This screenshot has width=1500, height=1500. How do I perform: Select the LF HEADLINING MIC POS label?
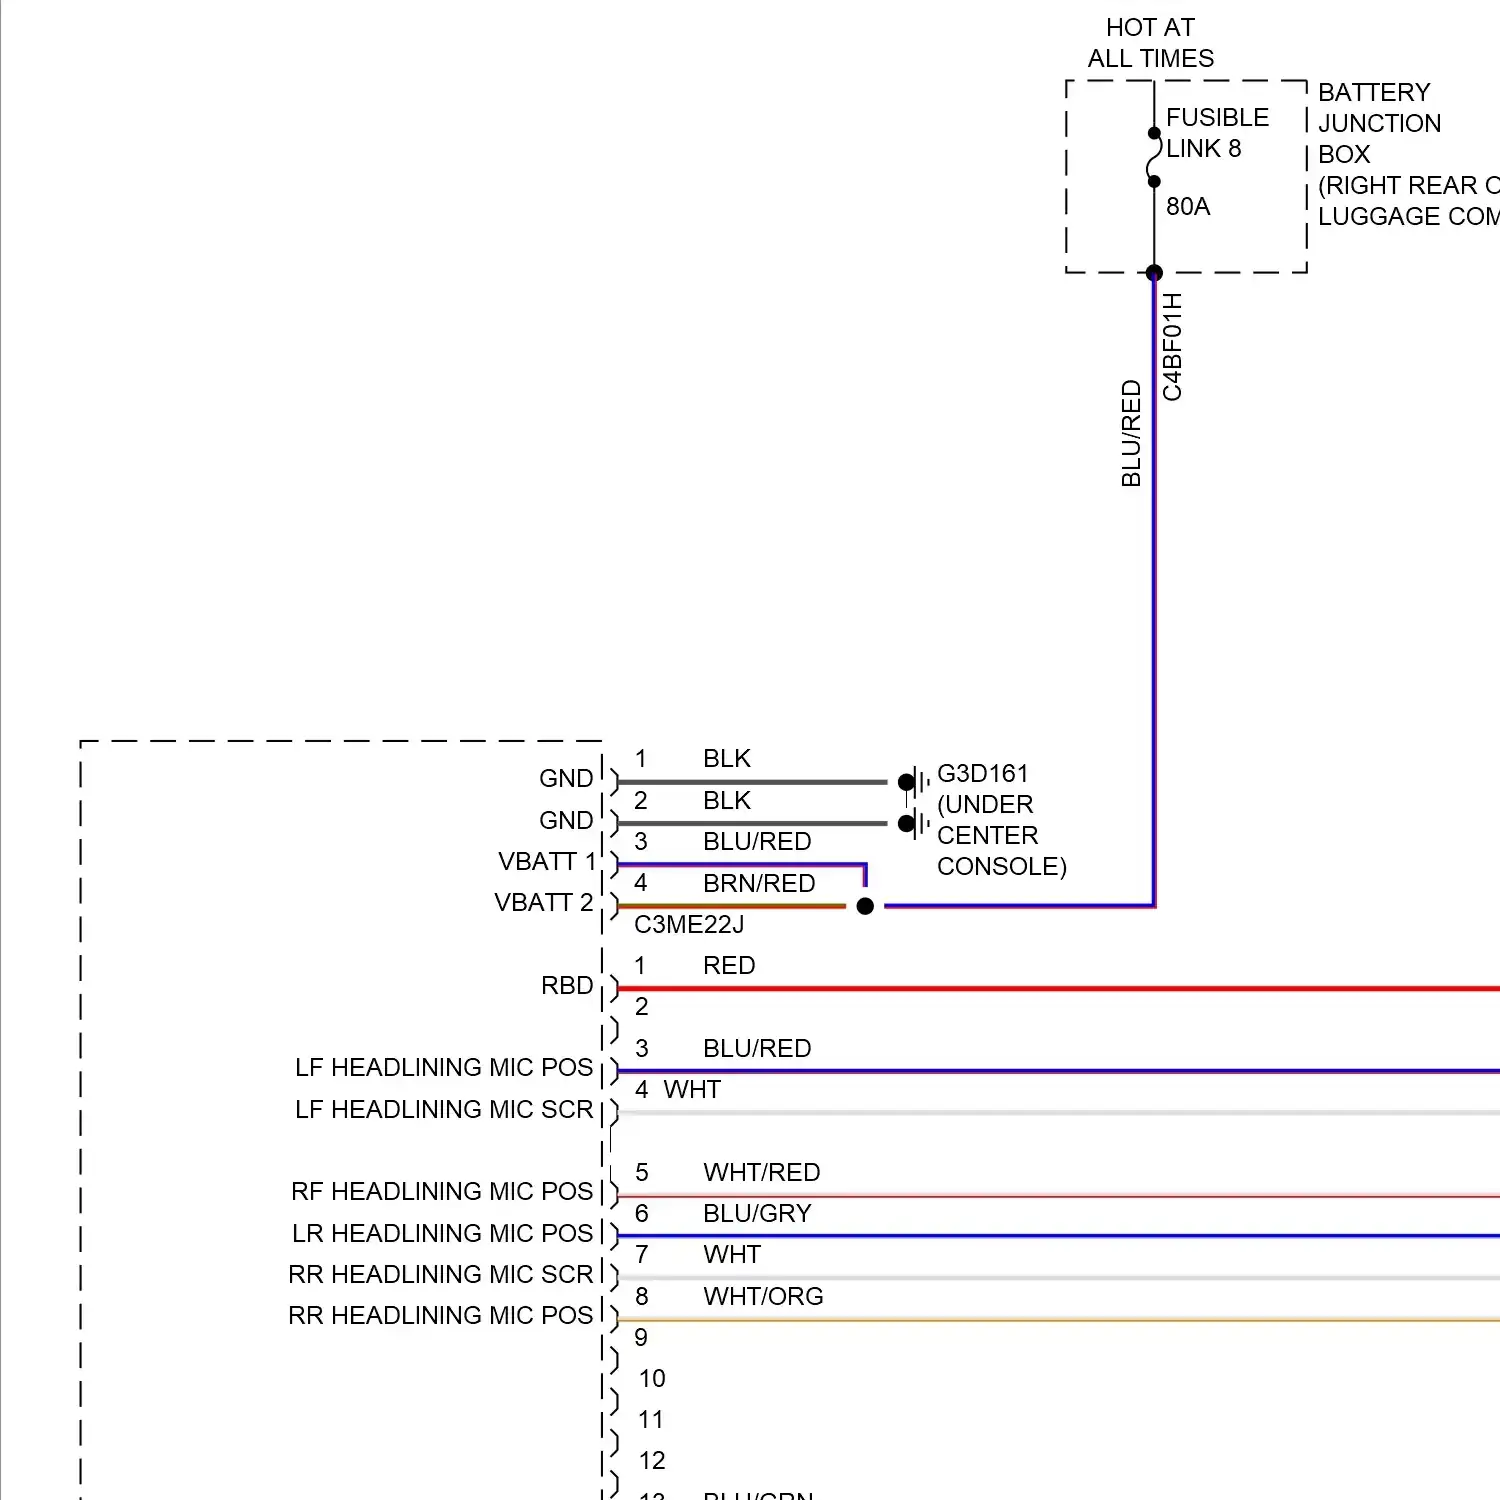coord(444,1068)
